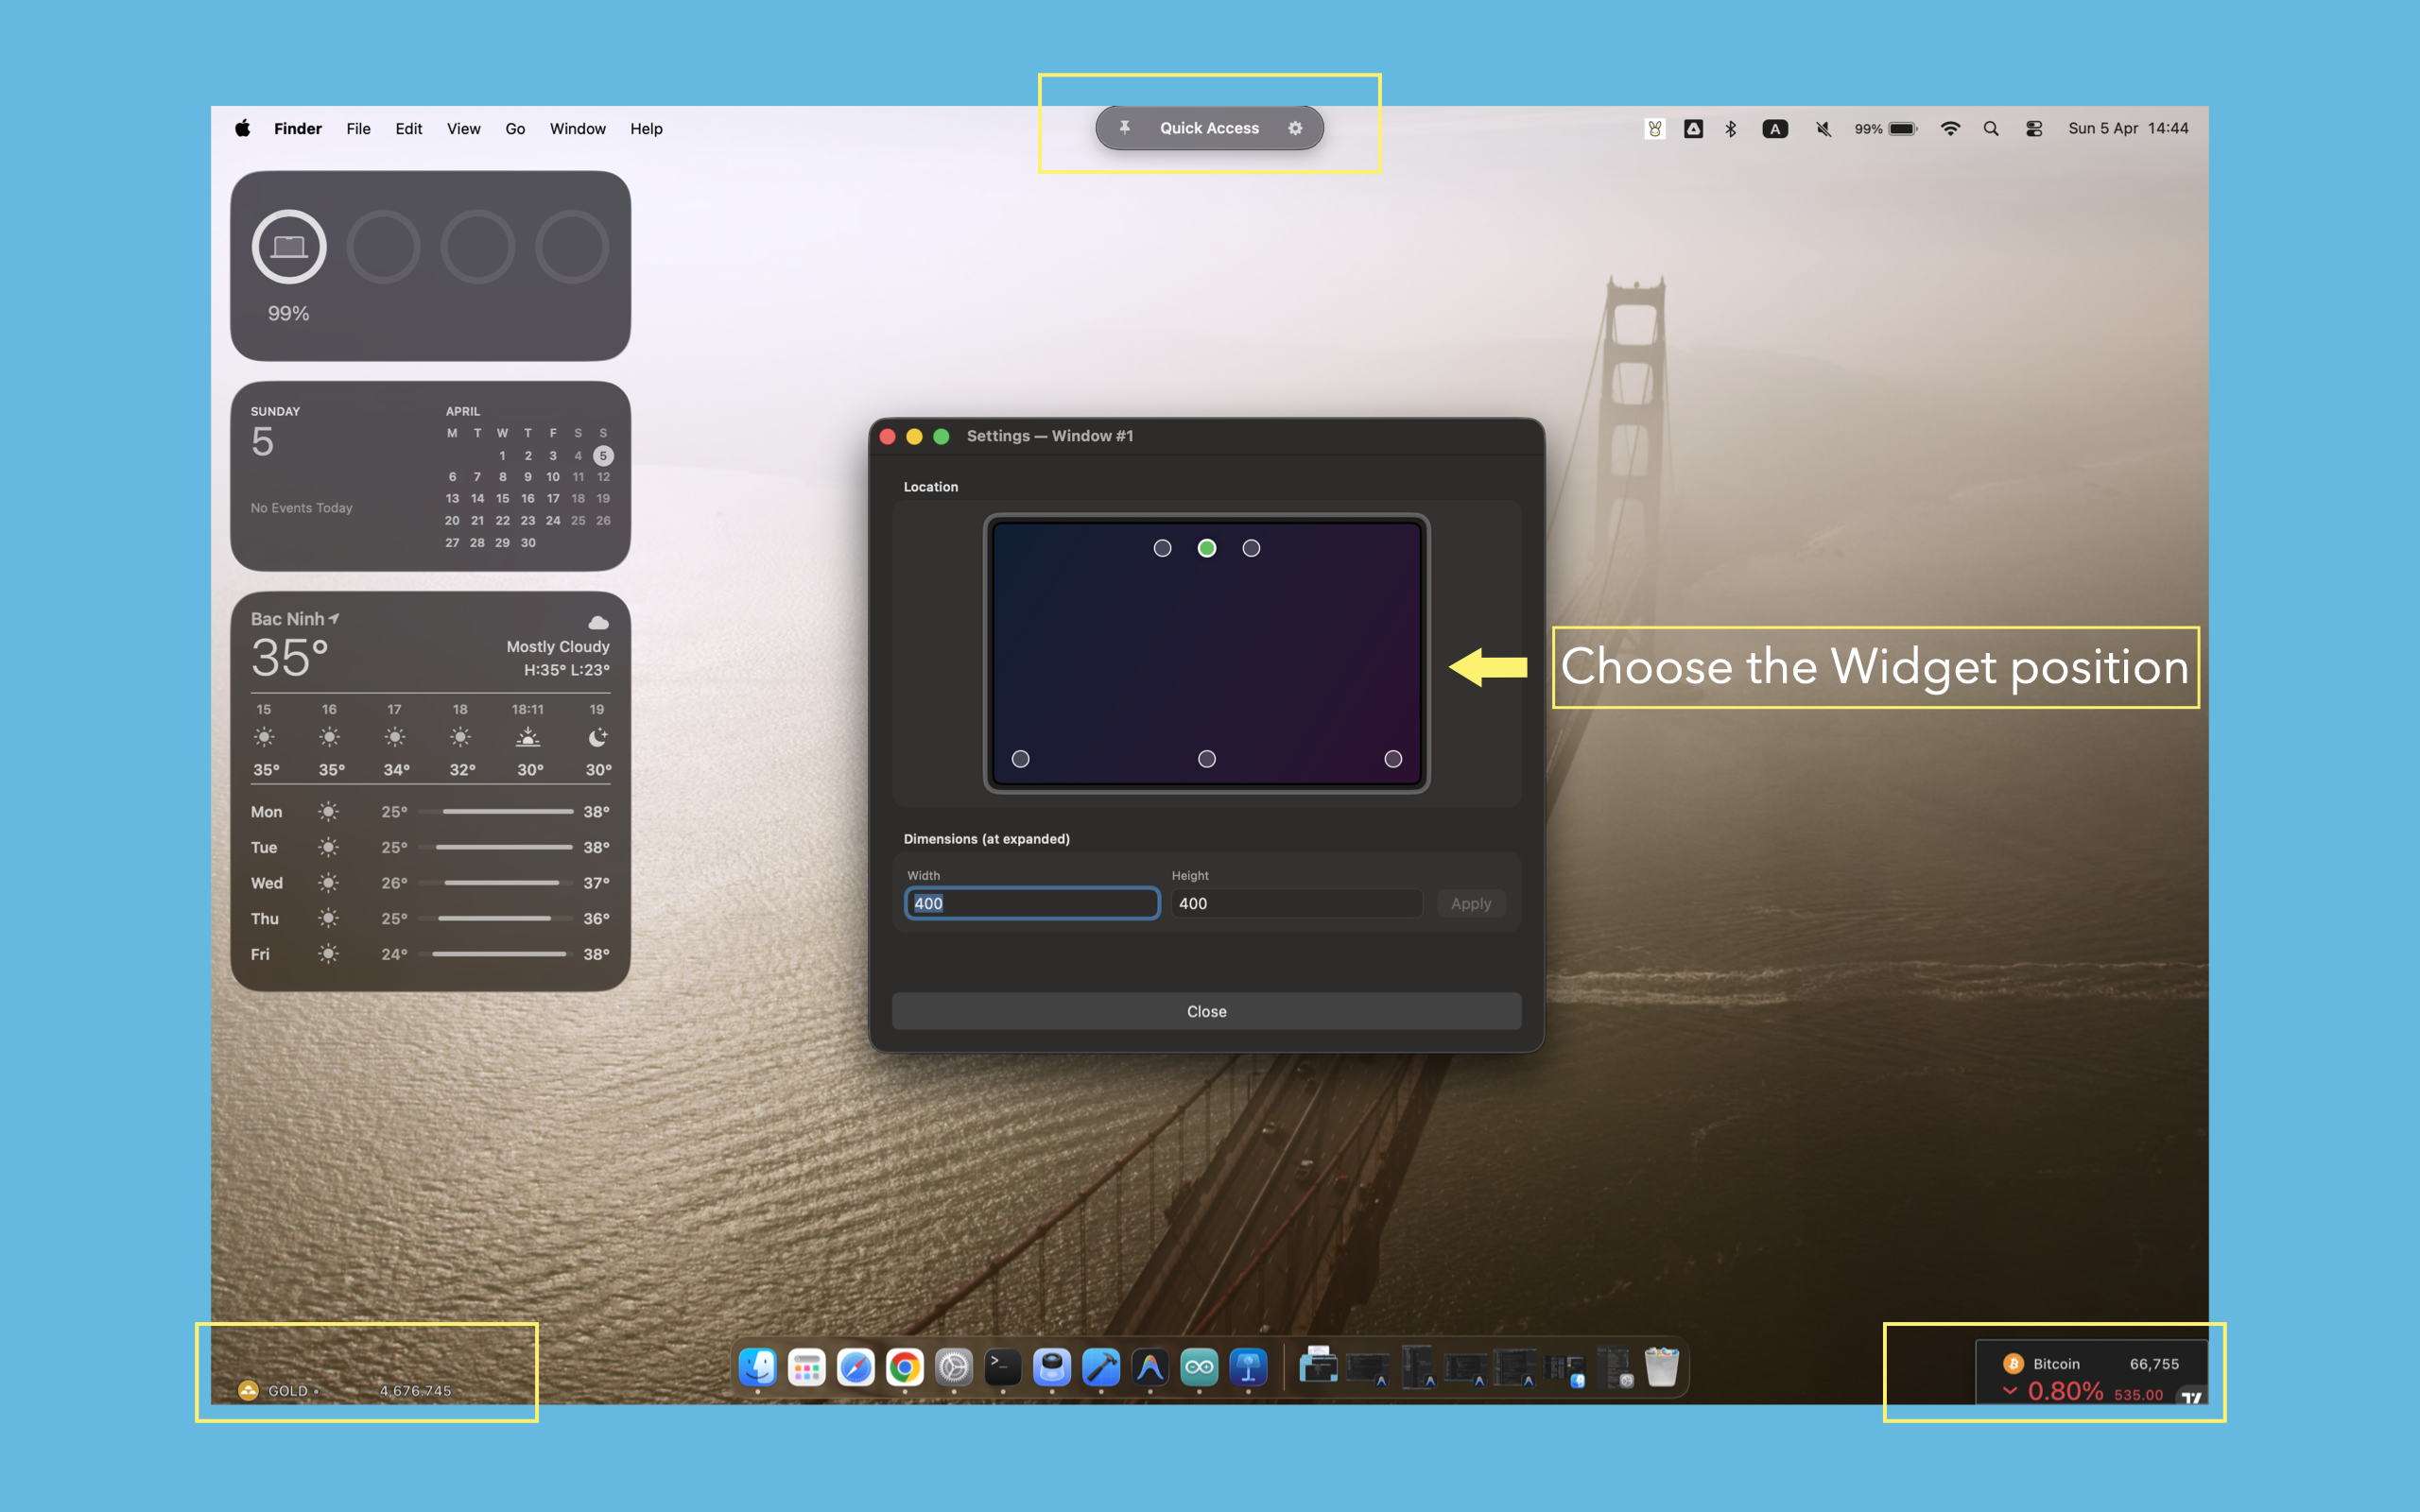Screen dimensions: 2420x1512
Task: Open the Window menu
Action: [577, 129]
